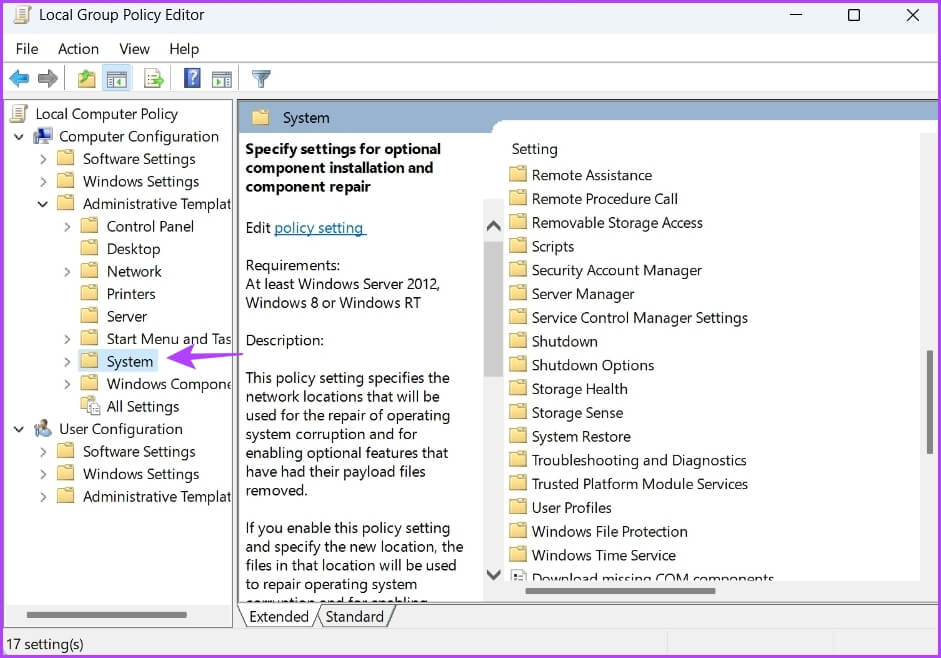Toggle Show/Hide Action Pane icon

point(221,79)
